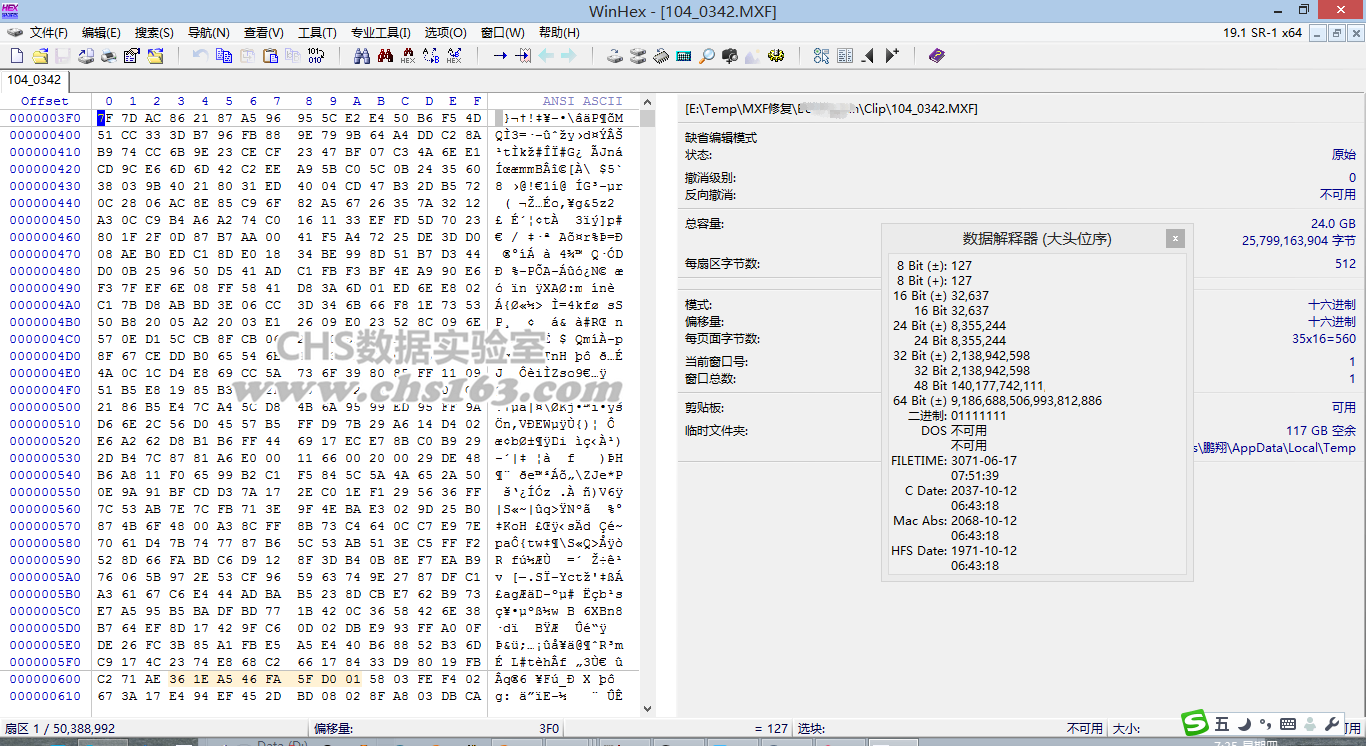Open the 文件(F) menu
This screenshot has width=1366, height=746.
click(49, 33)
